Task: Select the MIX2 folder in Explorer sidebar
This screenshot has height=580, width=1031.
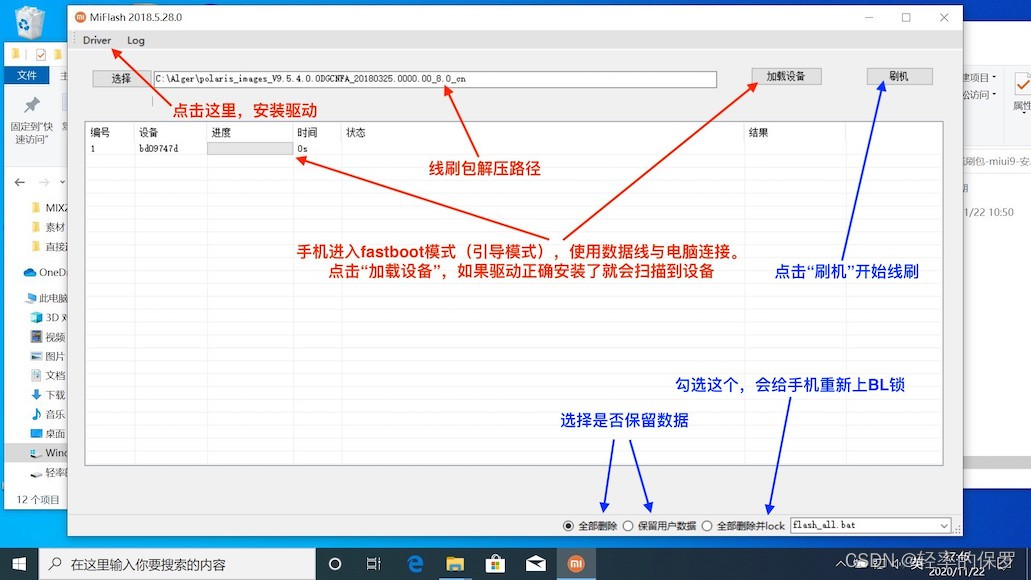Action: click(49, 208)
